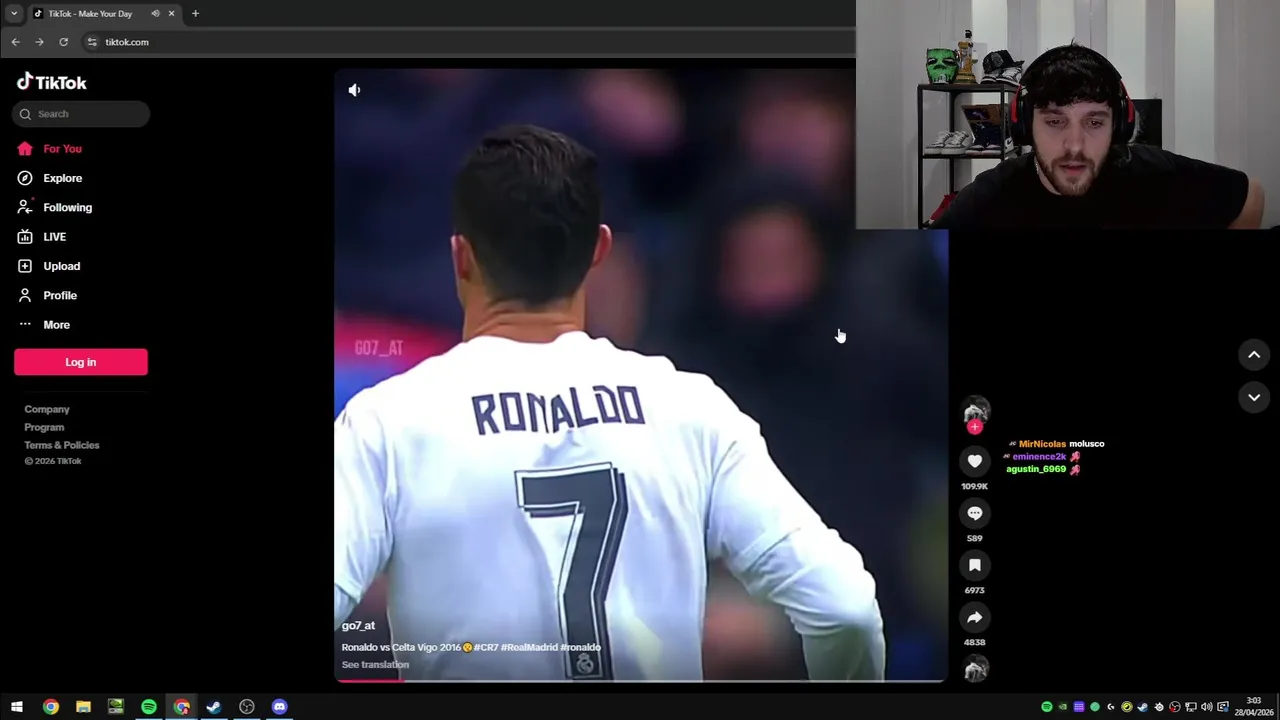Image resolution: width=1280 pixels, height=720 pixels.
Task: Open Chrome tab search dropdown
Action: point(14,14)
